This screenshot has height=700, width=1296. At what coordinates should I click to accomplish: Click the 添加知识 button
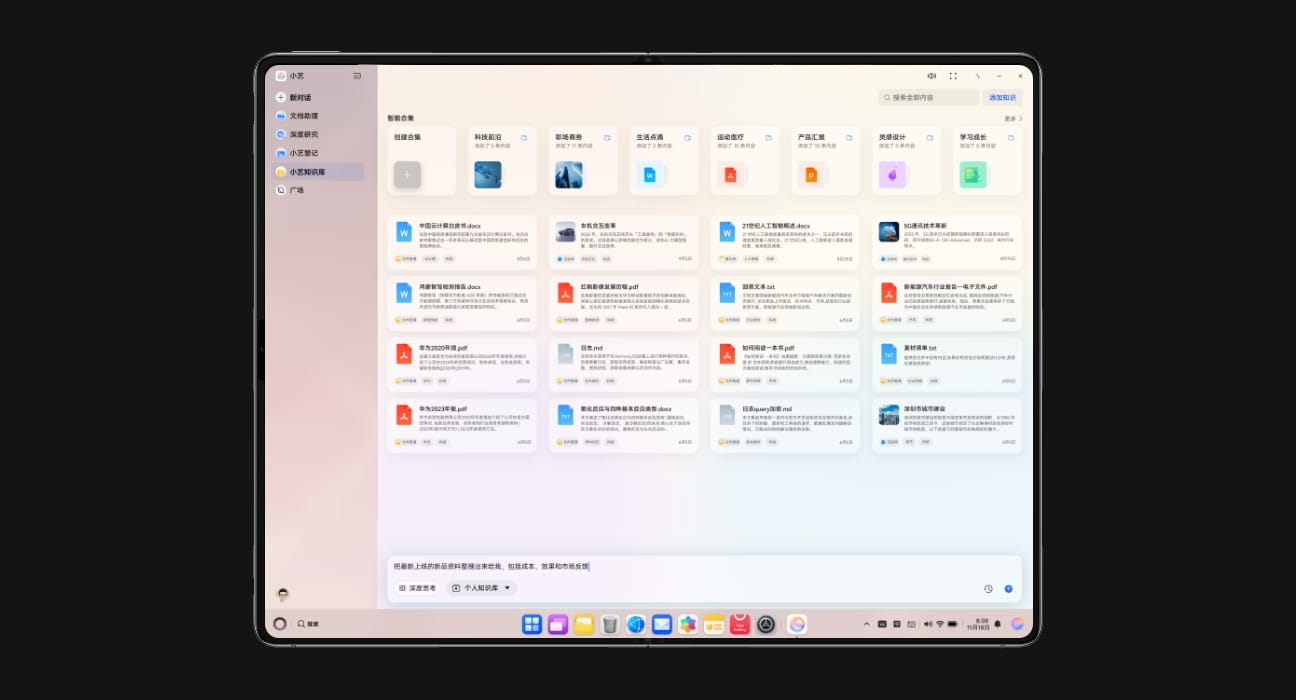pos(1002,98)
